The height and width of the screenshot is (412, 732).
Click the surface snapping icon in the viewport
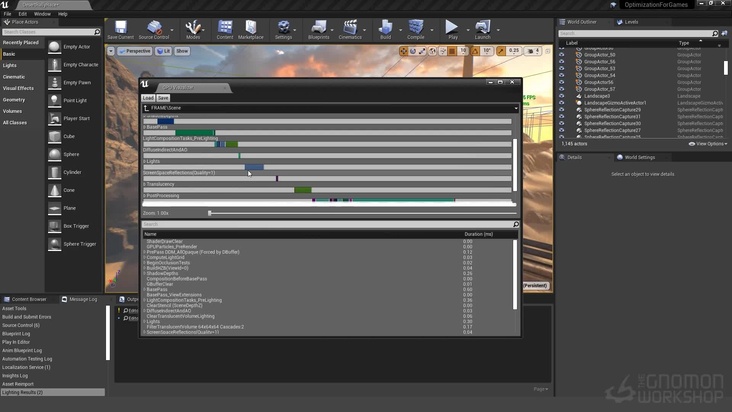point(443,51)
